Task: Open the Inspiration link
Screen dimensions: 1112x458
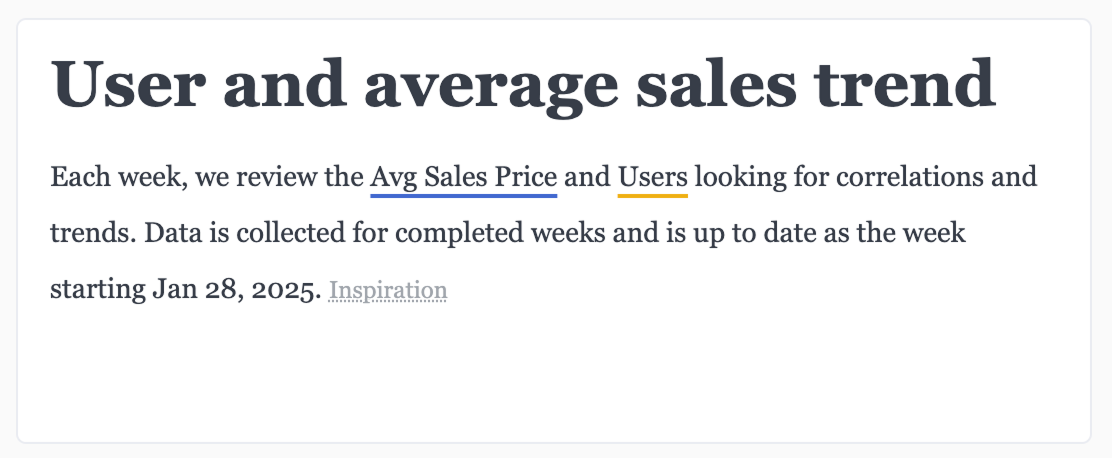Action: [x=387, y=291]
